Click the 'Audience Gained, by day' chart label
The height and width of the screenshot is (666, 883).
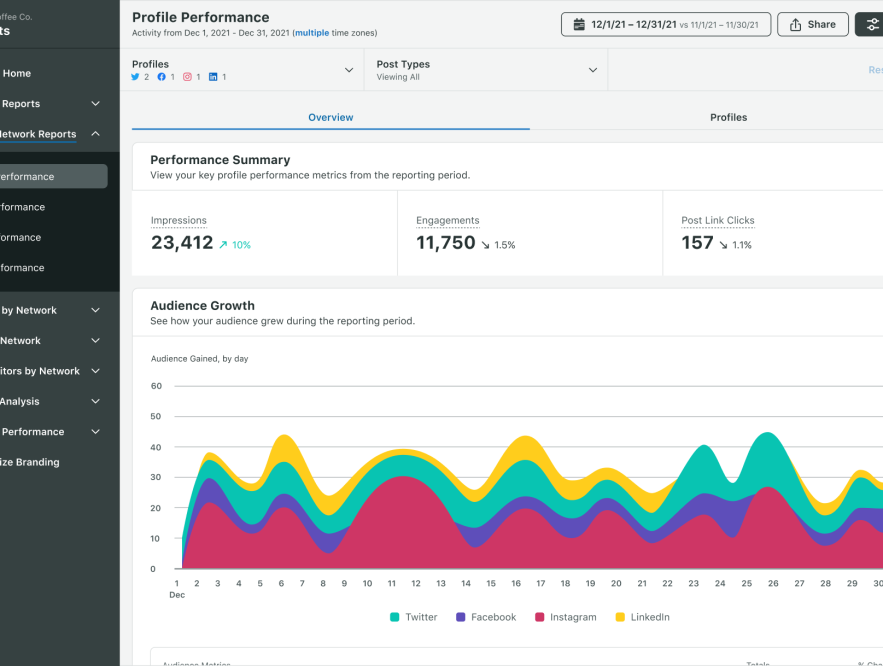pyautogui.click(x=199, y=359)
